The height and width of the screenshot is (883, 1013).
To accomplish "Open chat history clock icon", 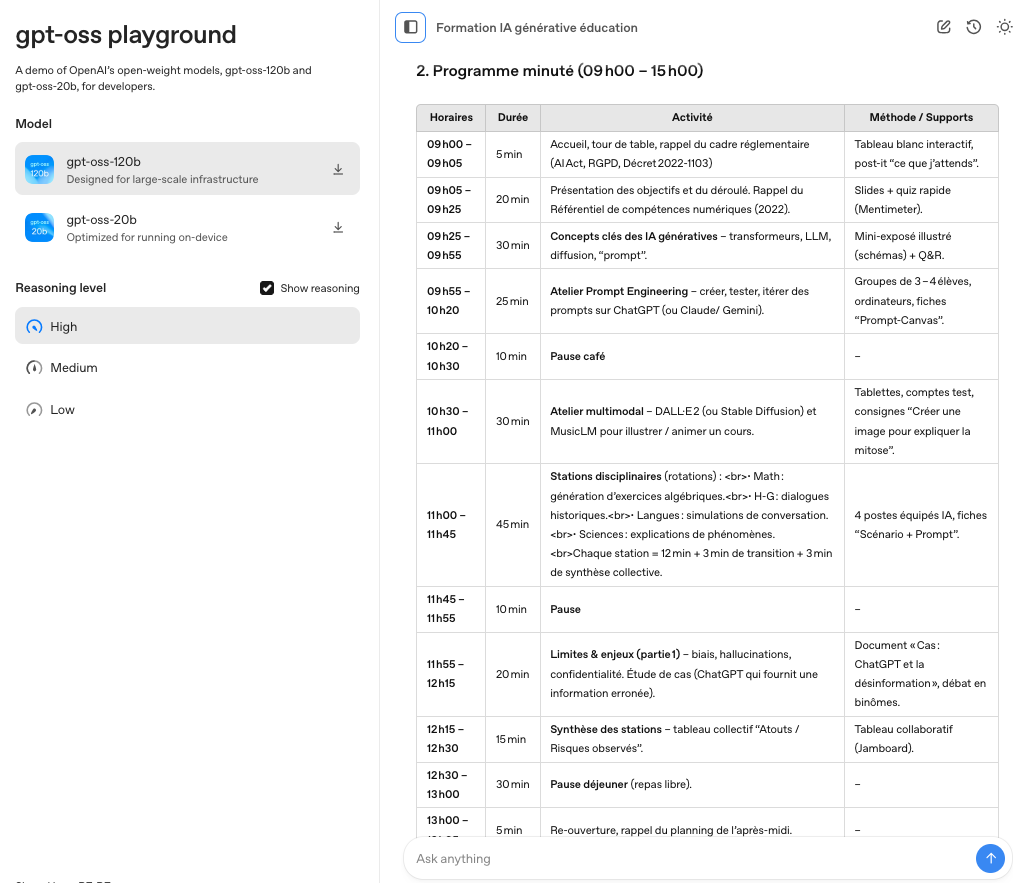I will pos(973,27).
